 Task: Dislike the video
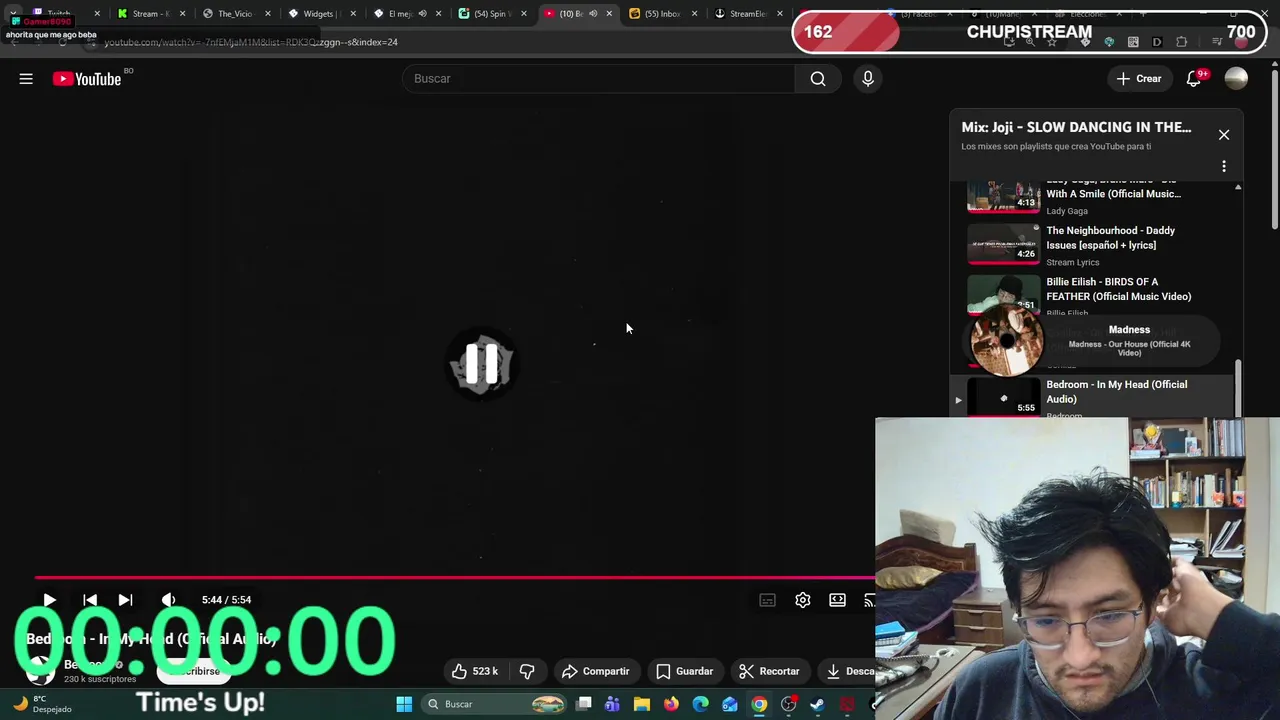pyautogui.click(x=527, y=671)
